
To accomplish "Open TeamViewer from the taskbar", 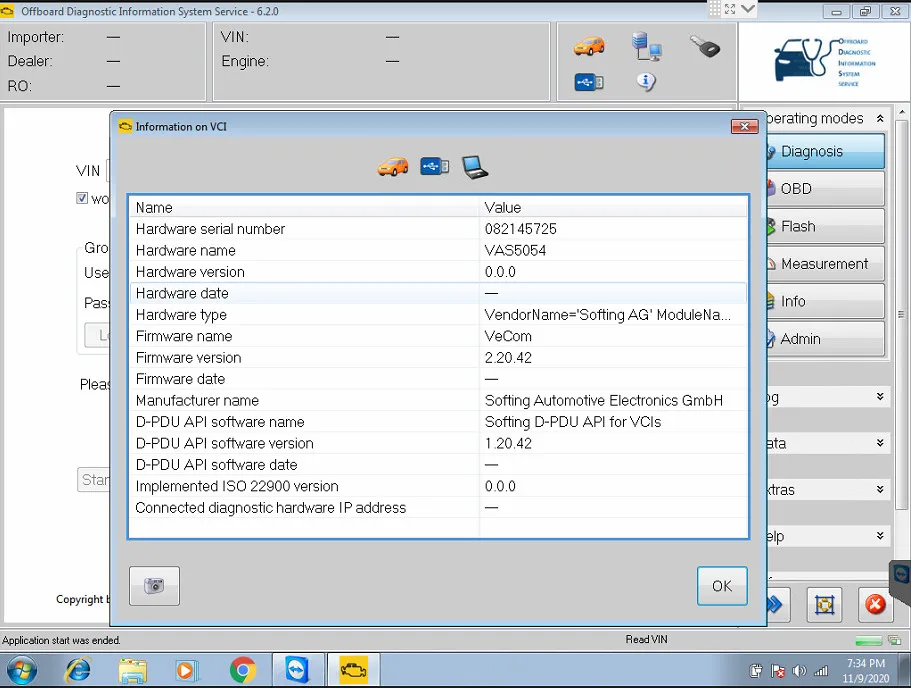I will pos(297,670).
